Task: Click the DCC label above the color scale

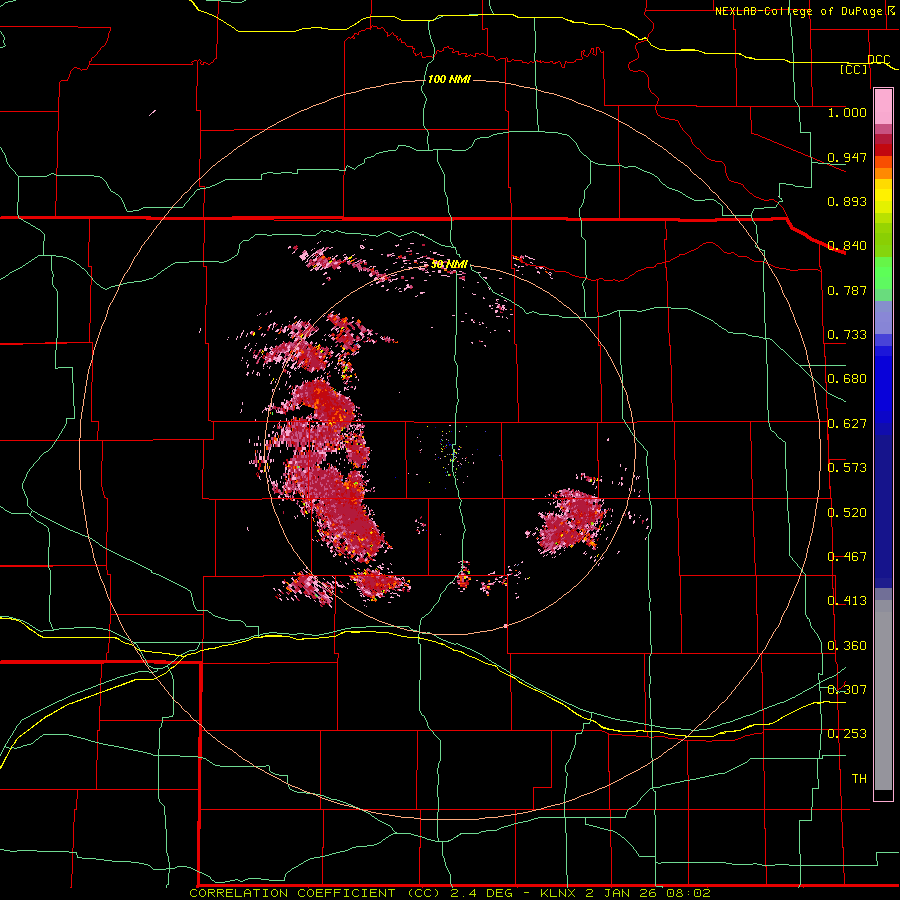Action: coord(879,59)
